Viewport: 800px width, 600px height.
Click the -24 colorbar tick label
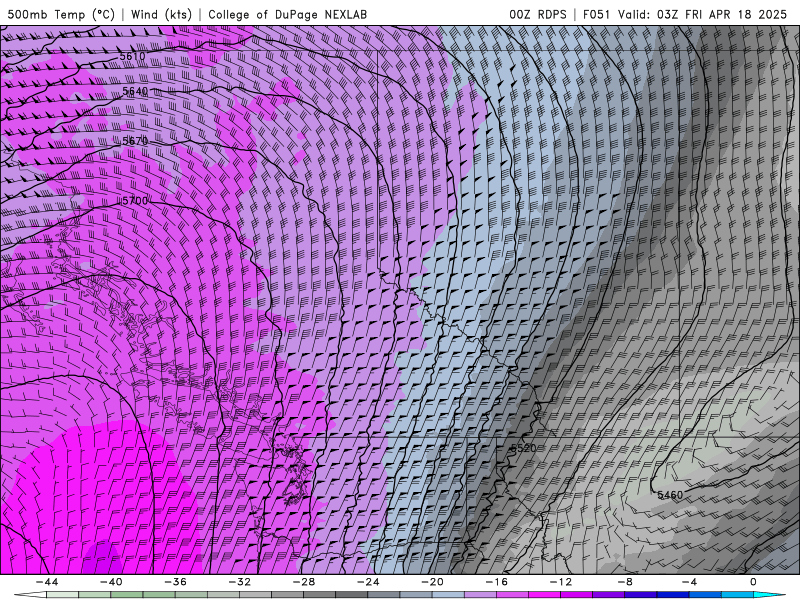pos(368,582)
